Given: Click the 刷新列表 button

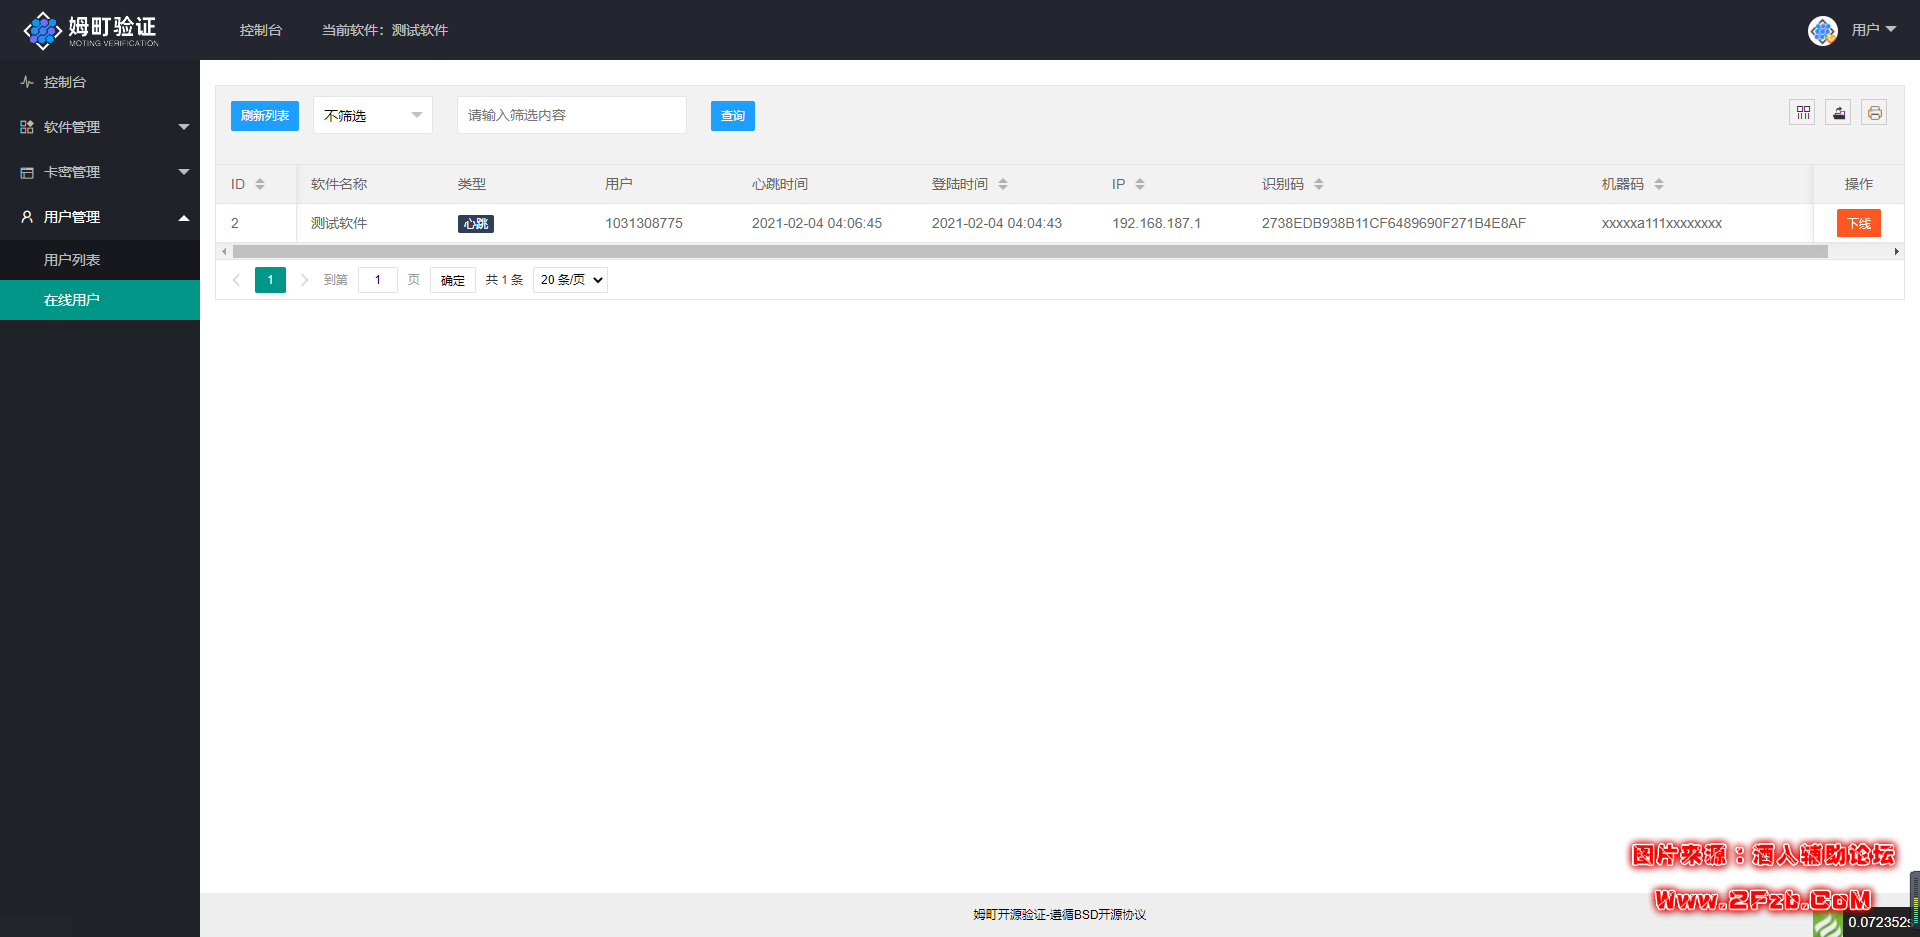Looking at the screenshot, I should [x=265, y=116].
